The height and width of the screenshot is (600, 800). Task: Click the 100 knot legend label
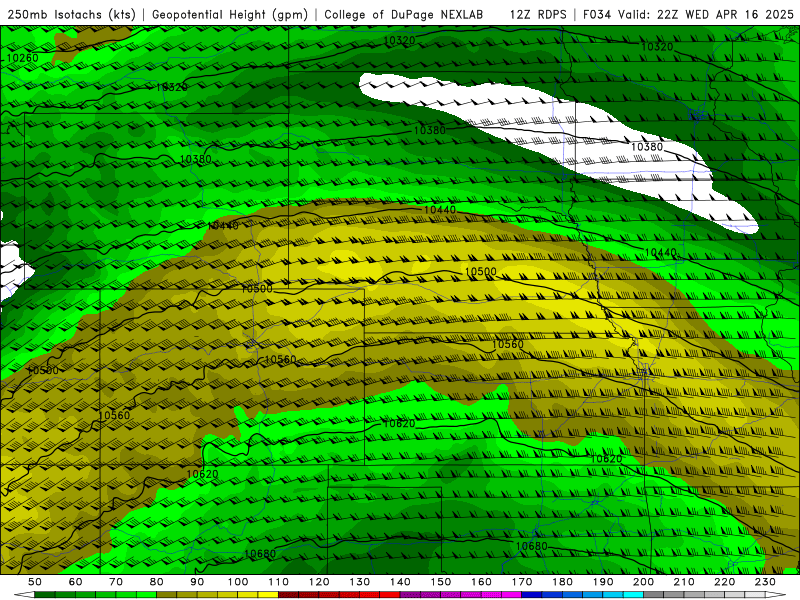tap(238, 582)
